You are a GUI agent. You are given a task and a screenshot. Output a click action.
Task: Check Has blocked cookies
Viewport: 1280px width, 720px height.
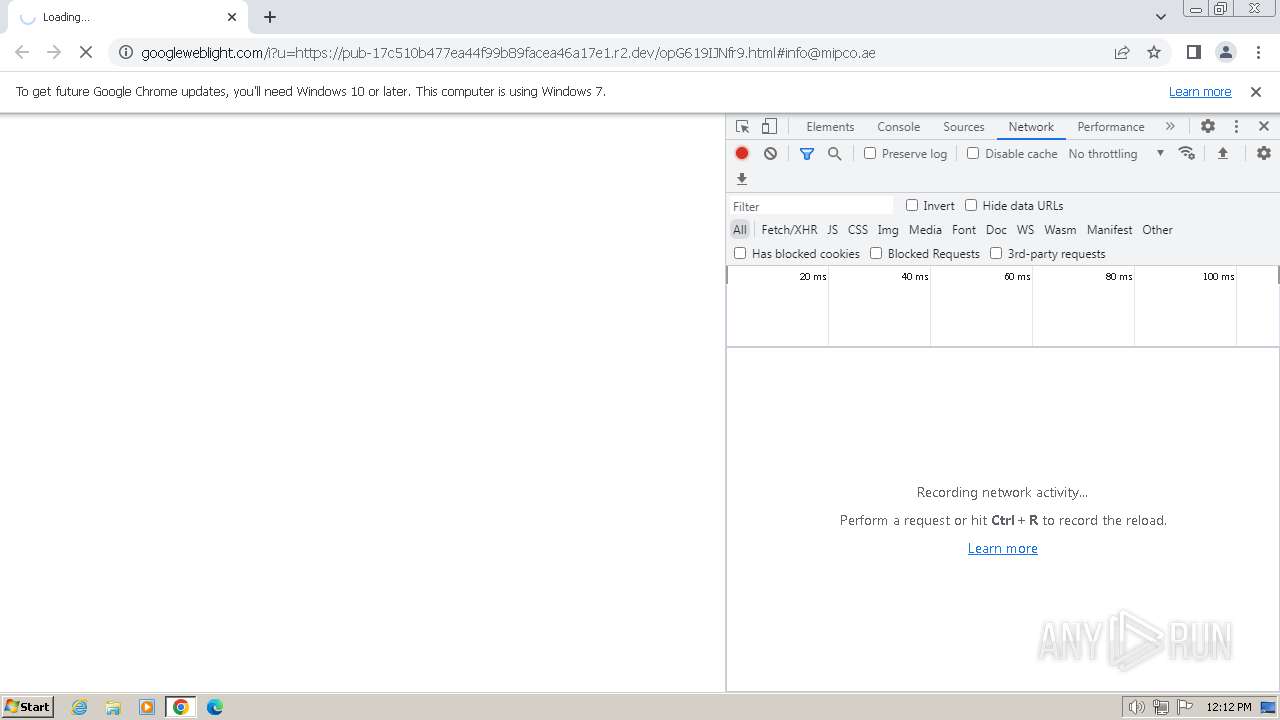[740, 253]
